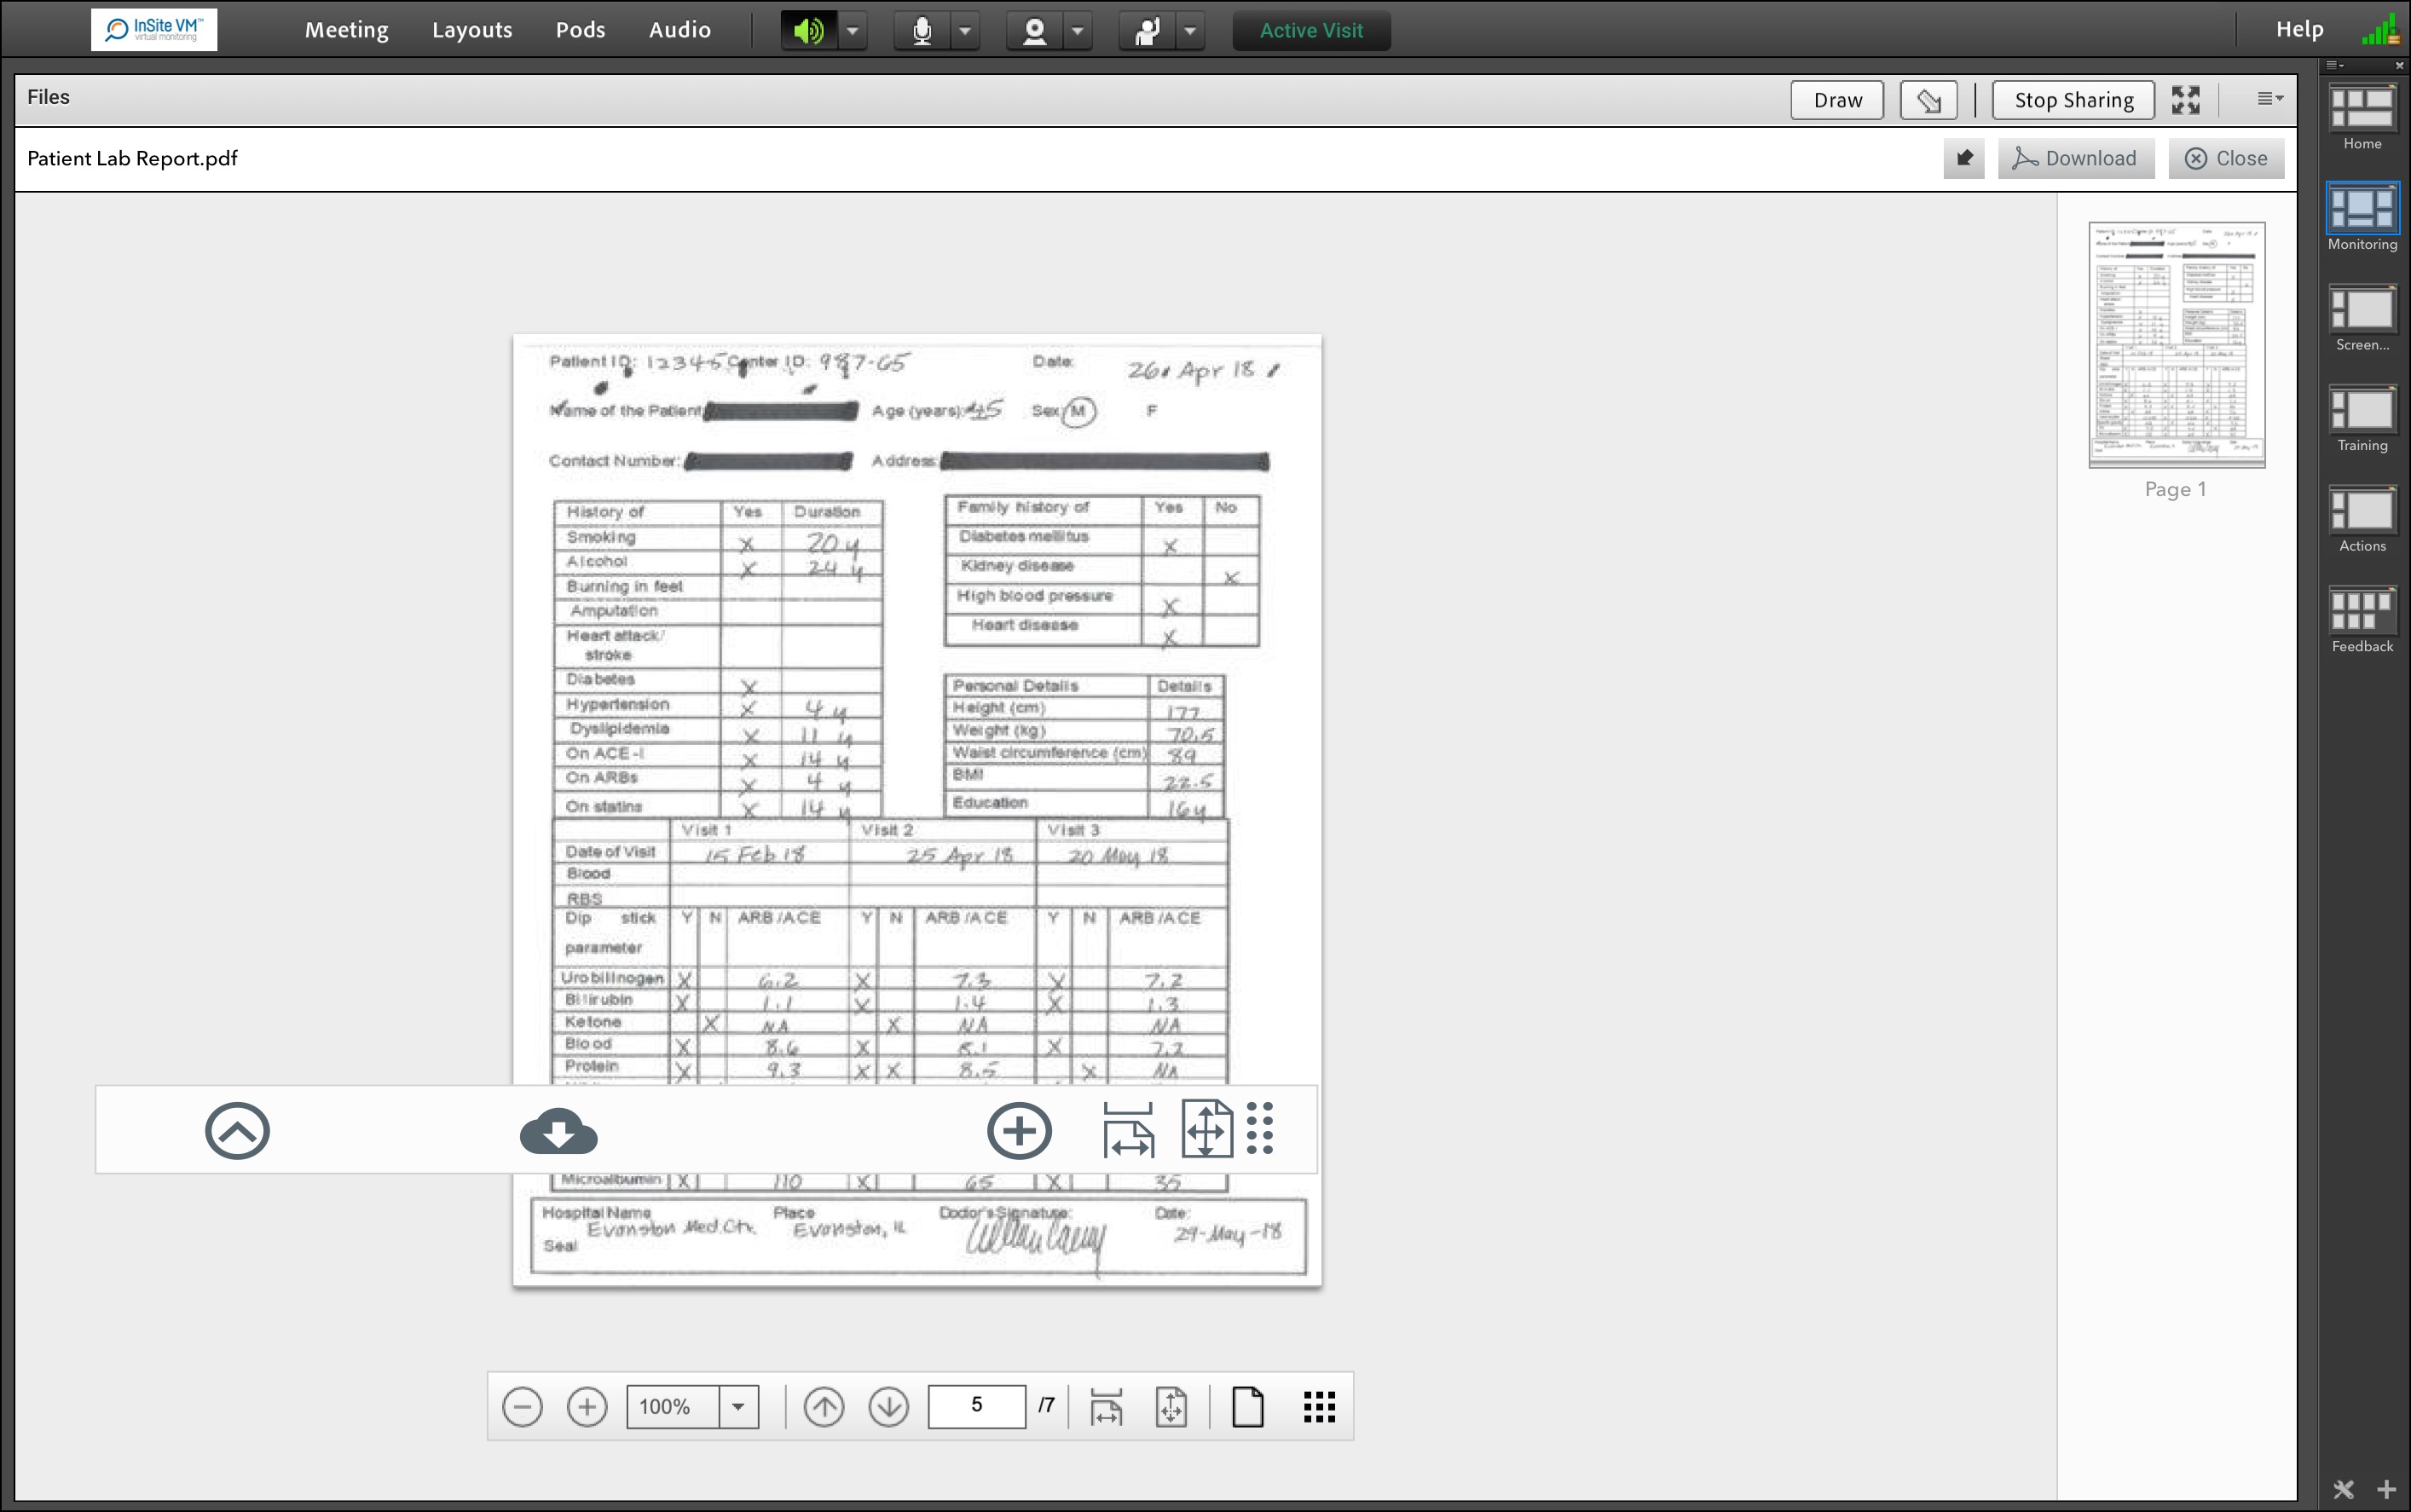Open the speaker options dropdown arrow
Viewport: 2411px width, 1512px height.
[x=852, y=31]
